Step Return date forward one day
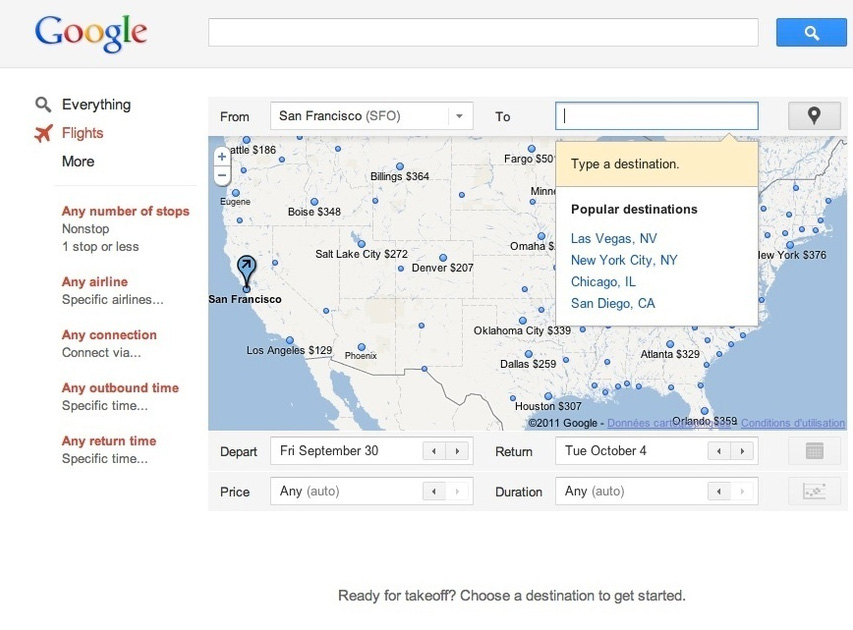 coord(742,451)
